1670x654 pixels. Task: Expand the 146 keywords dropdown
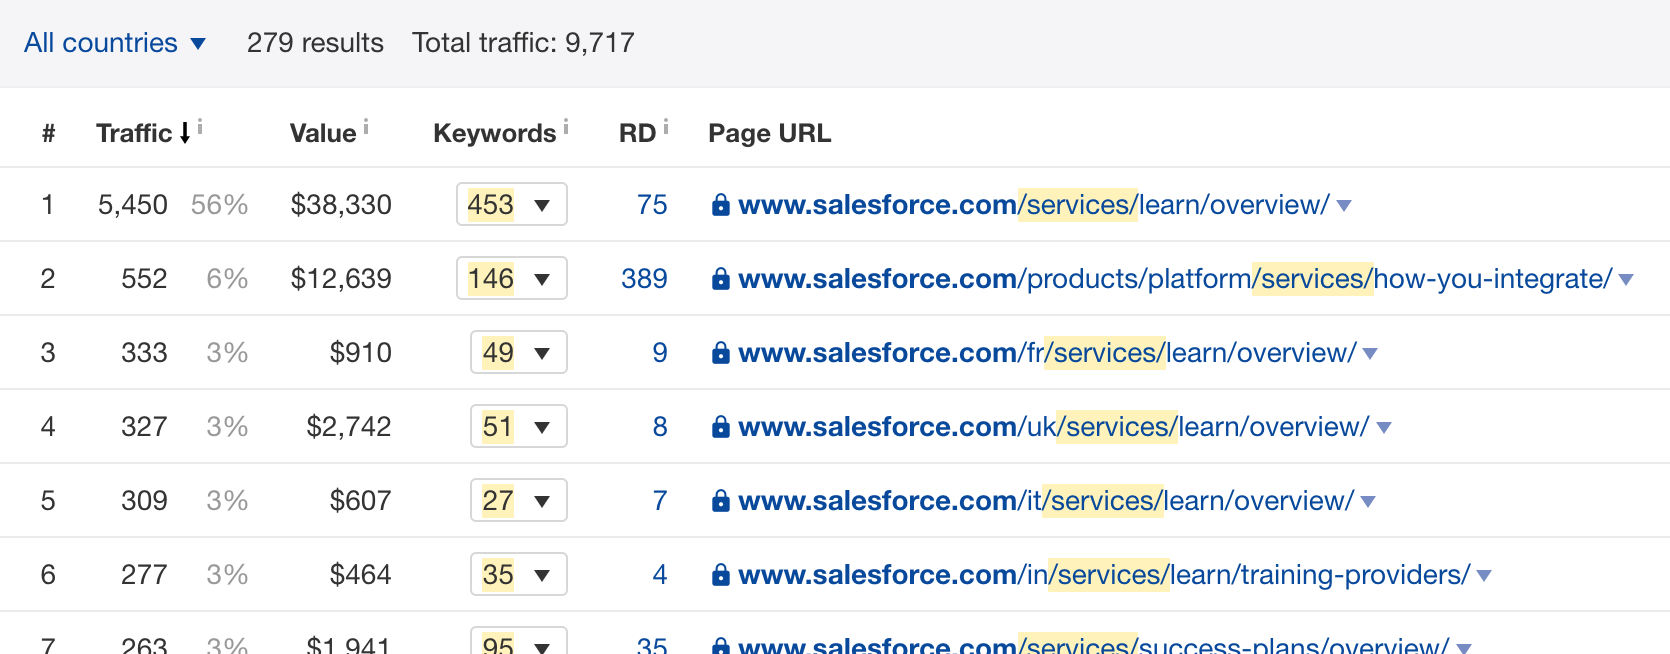coord(512,278)
